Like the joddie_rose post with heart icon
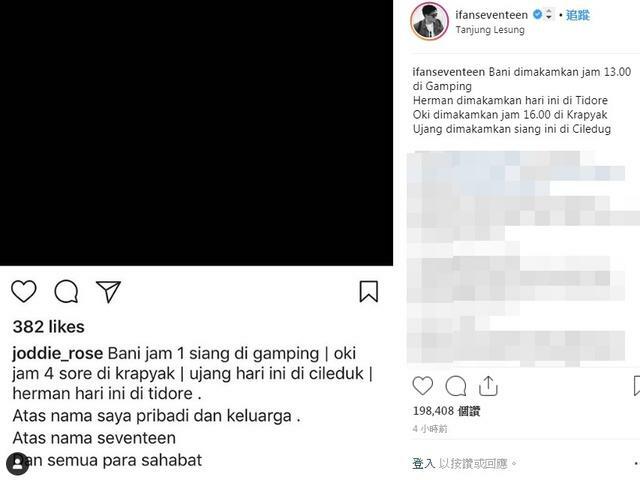Screen dimensions: 640x480 24,291
